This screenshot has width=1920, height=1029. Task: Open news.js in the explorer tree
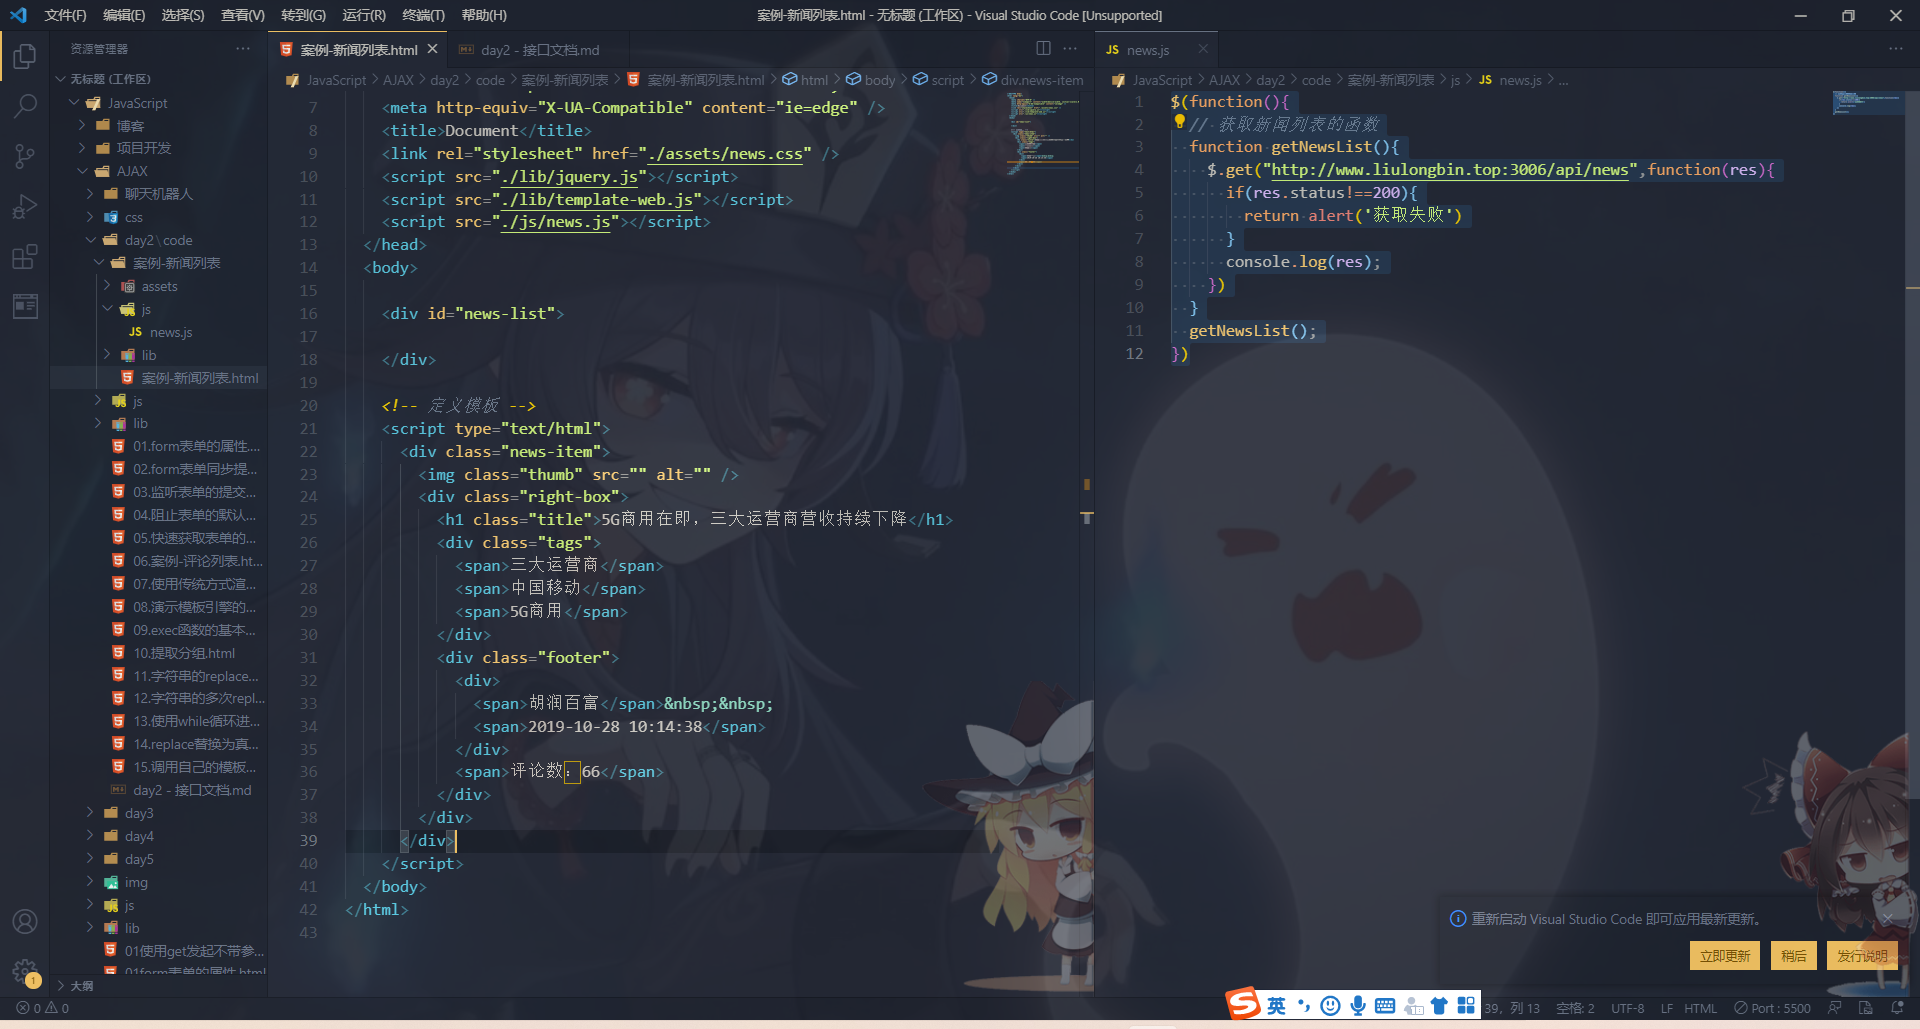click(171, 332)
